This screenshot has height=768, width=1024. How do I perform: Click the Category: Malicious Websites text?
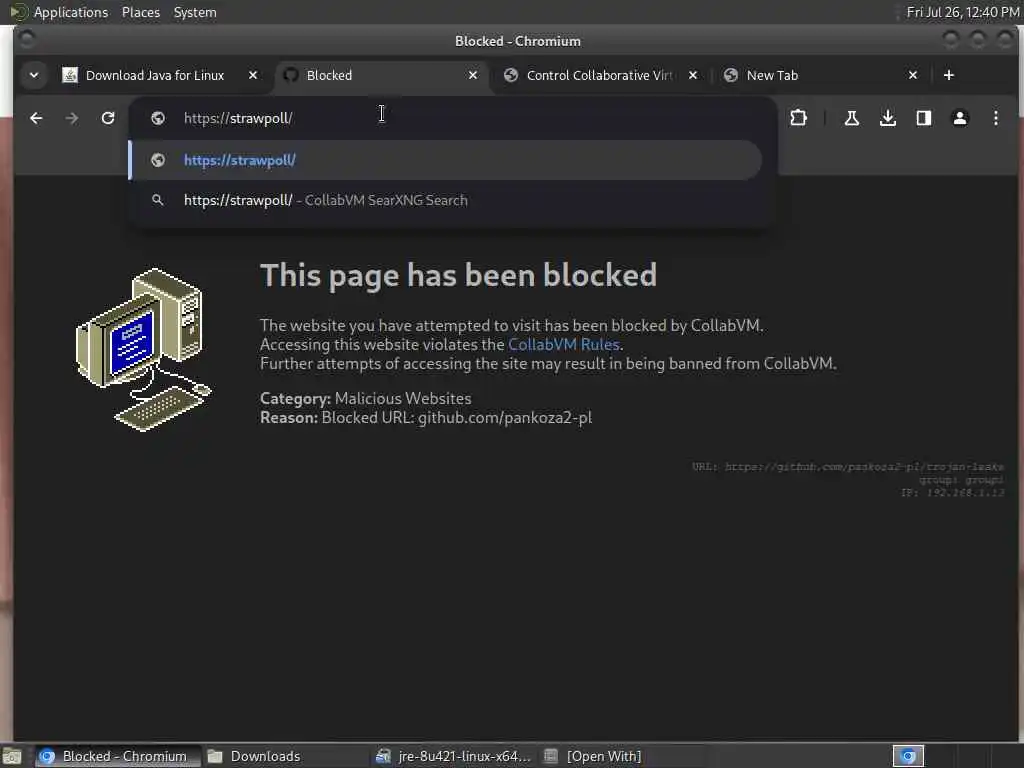coord(366,398)
